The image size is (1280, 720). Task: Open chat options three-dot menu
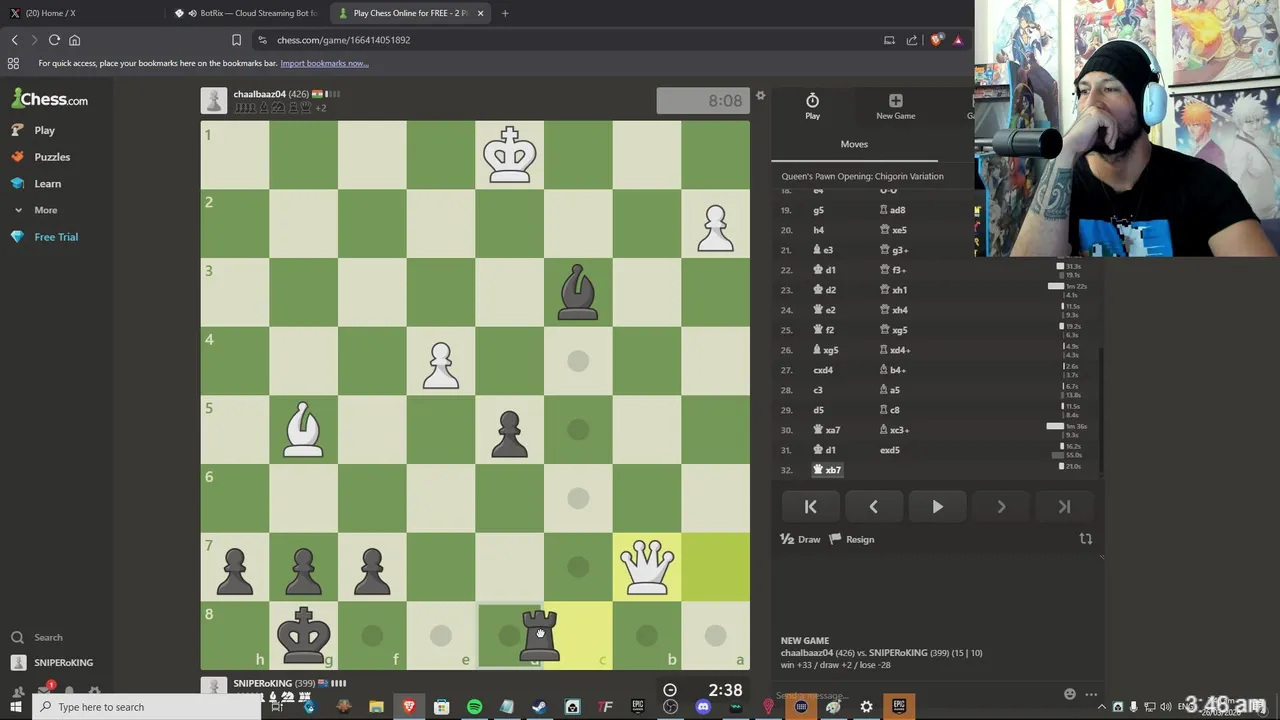pos(1091,694)
